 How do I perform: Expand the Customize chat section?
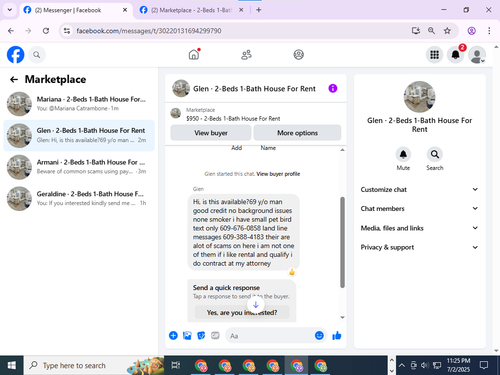click(419, 189)
